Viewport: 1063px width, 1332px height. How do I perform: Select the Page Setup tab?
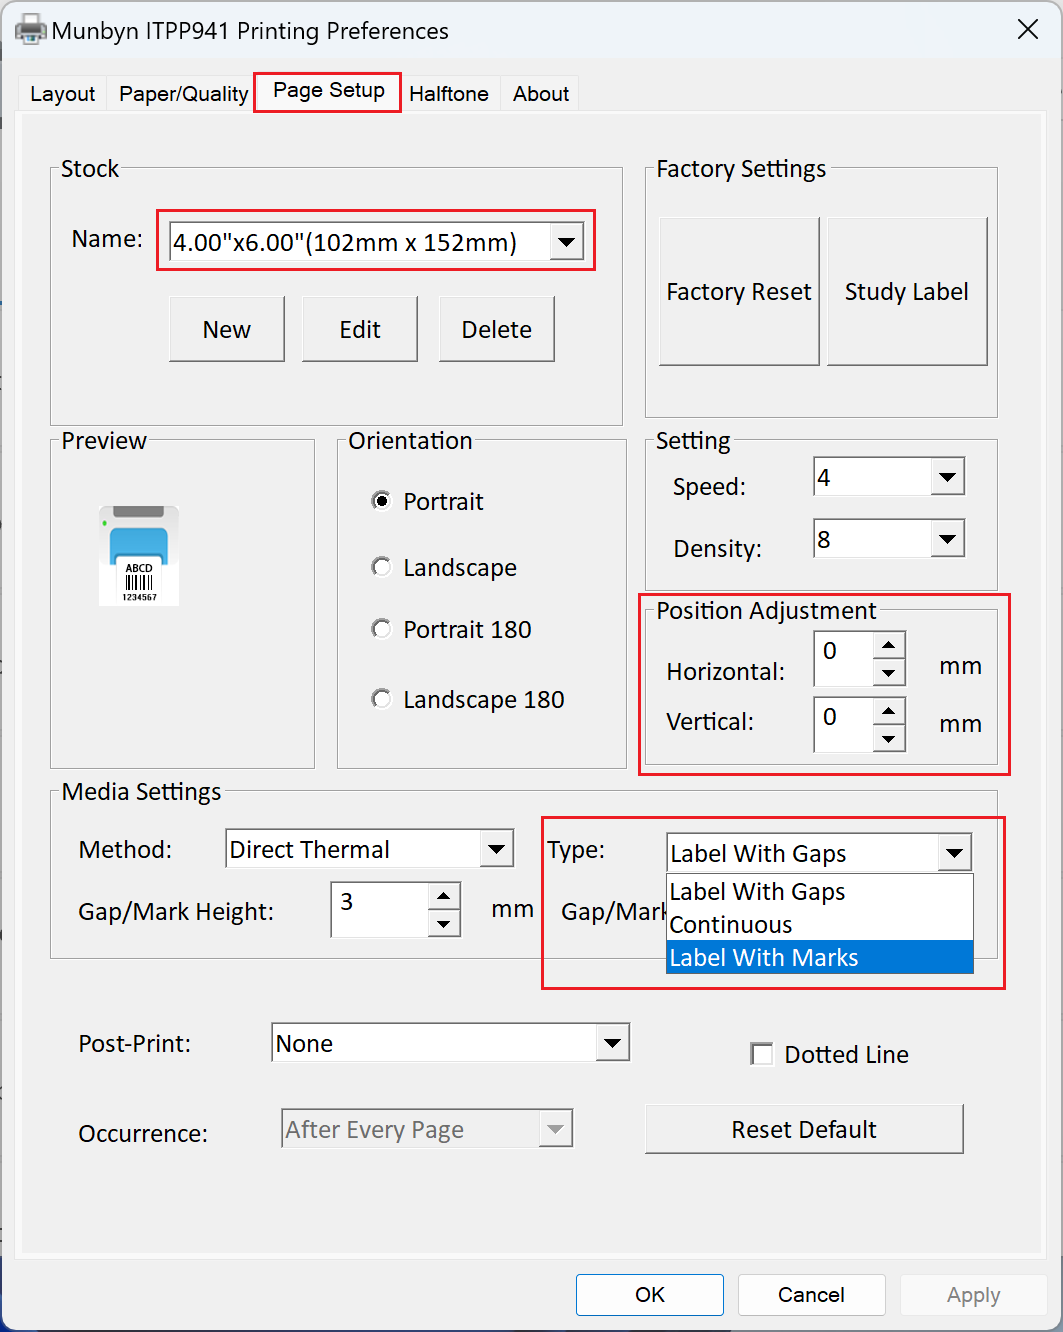point(328,91)
